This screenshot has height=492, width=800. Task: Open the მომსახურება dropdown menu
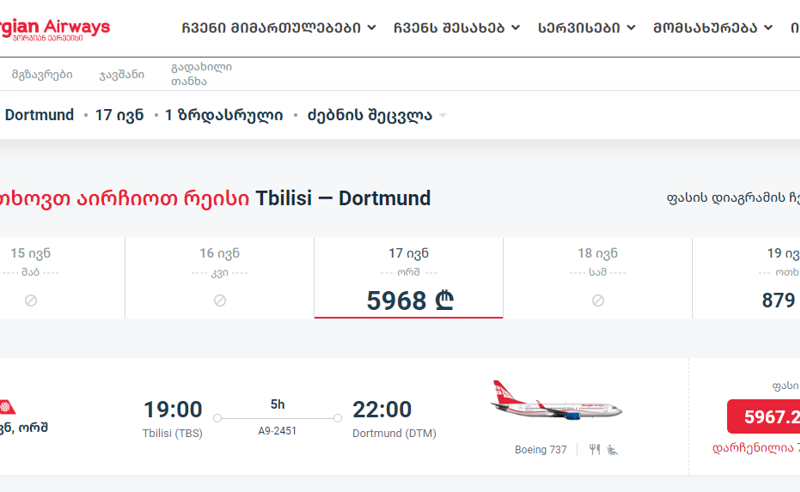click(713, 28)
